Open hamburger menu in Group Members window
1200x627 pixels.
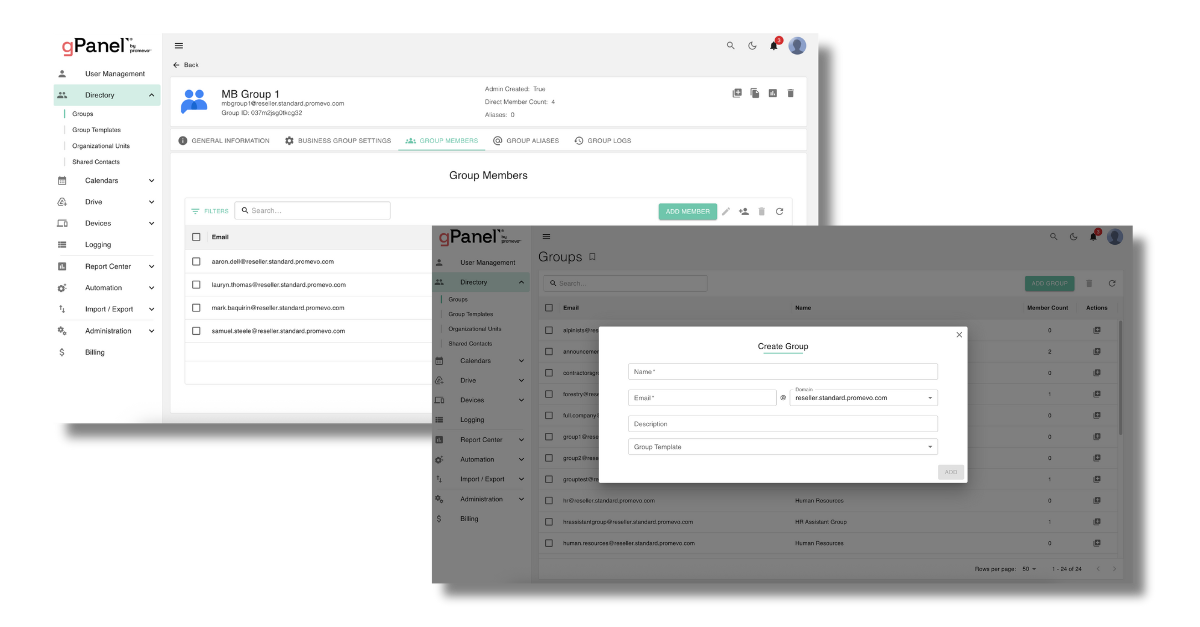click(x=179, y=45)
